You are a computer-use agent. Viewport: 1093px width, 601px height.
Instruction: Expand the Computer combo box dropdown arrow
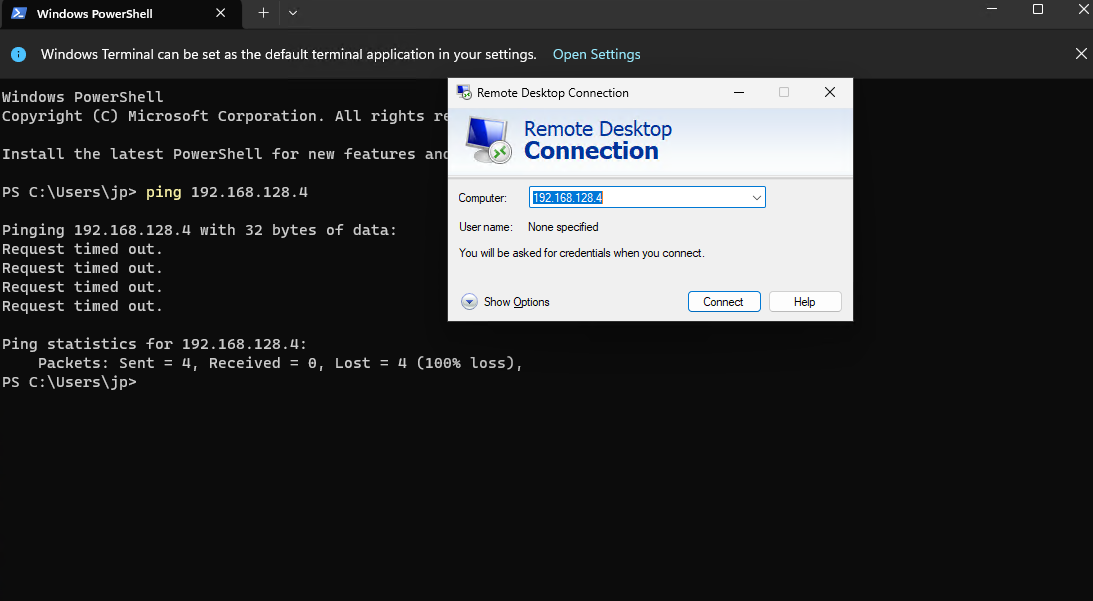756,198
